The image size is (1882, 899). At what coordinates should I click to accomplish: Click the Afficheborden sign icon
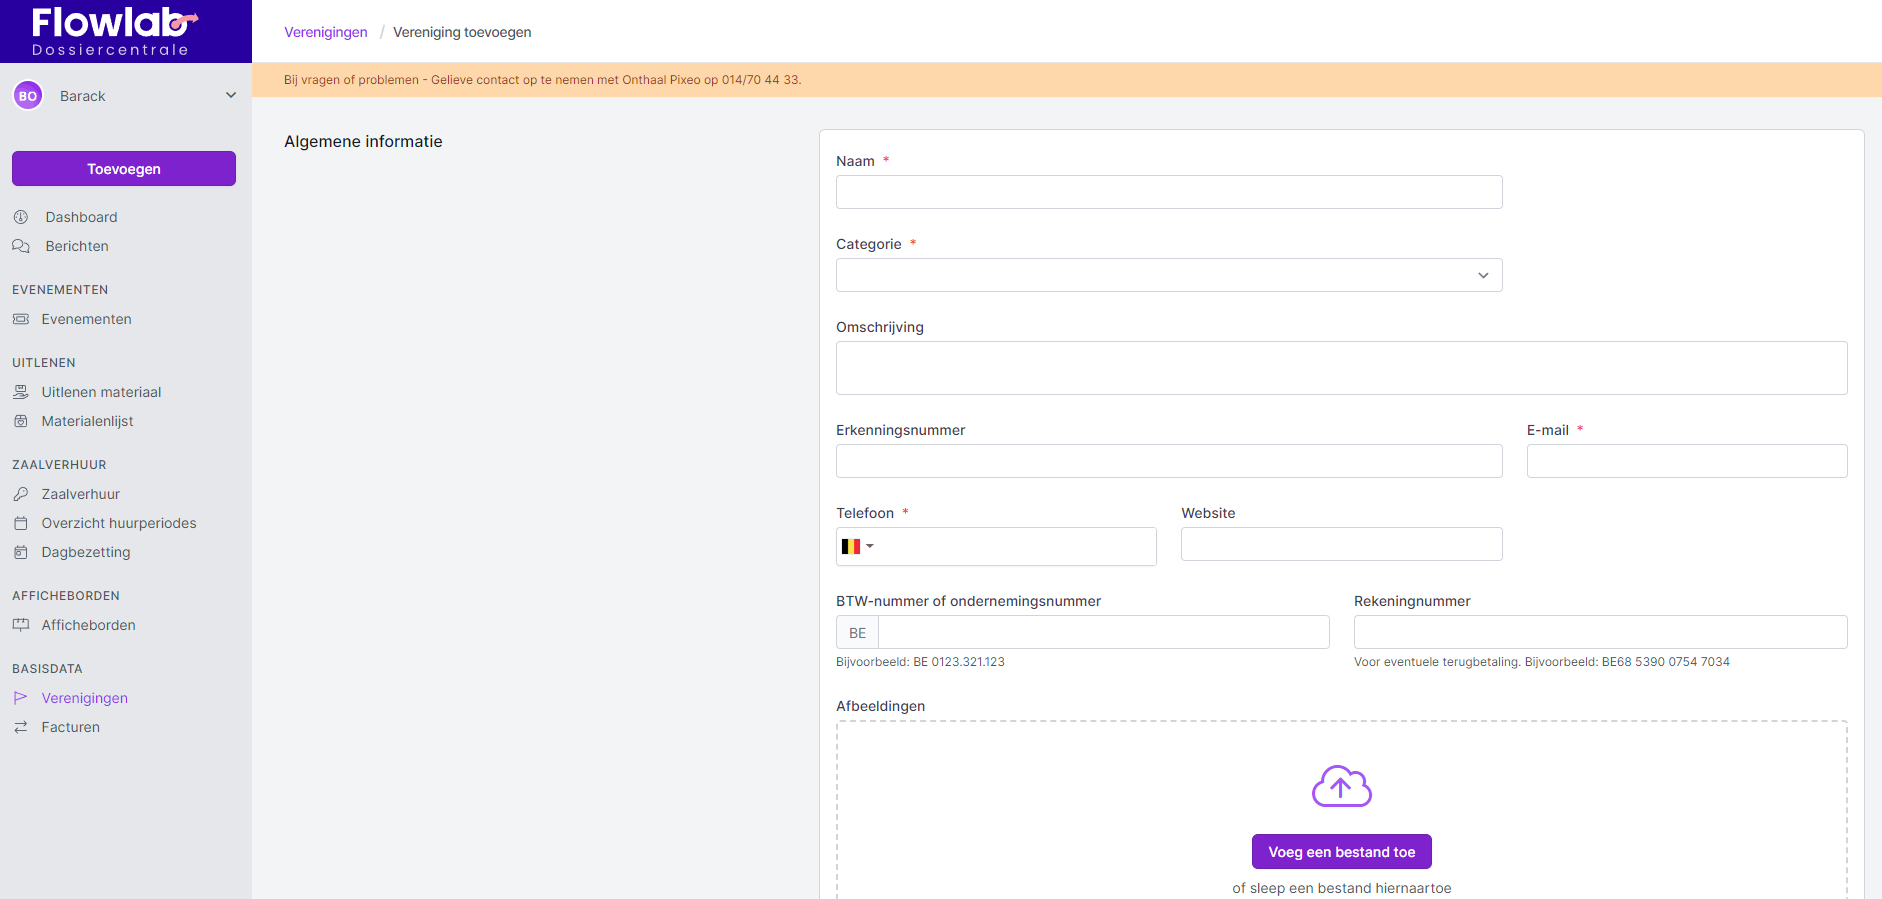coord(21,625)
